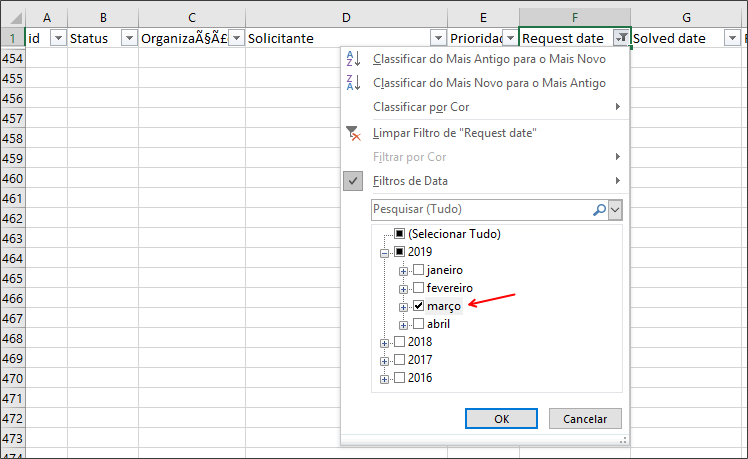Open the Solved date column filter dropdown
The height and width of the screenshot is (459, 748).
pyautogui.click(x=732, y=38)
